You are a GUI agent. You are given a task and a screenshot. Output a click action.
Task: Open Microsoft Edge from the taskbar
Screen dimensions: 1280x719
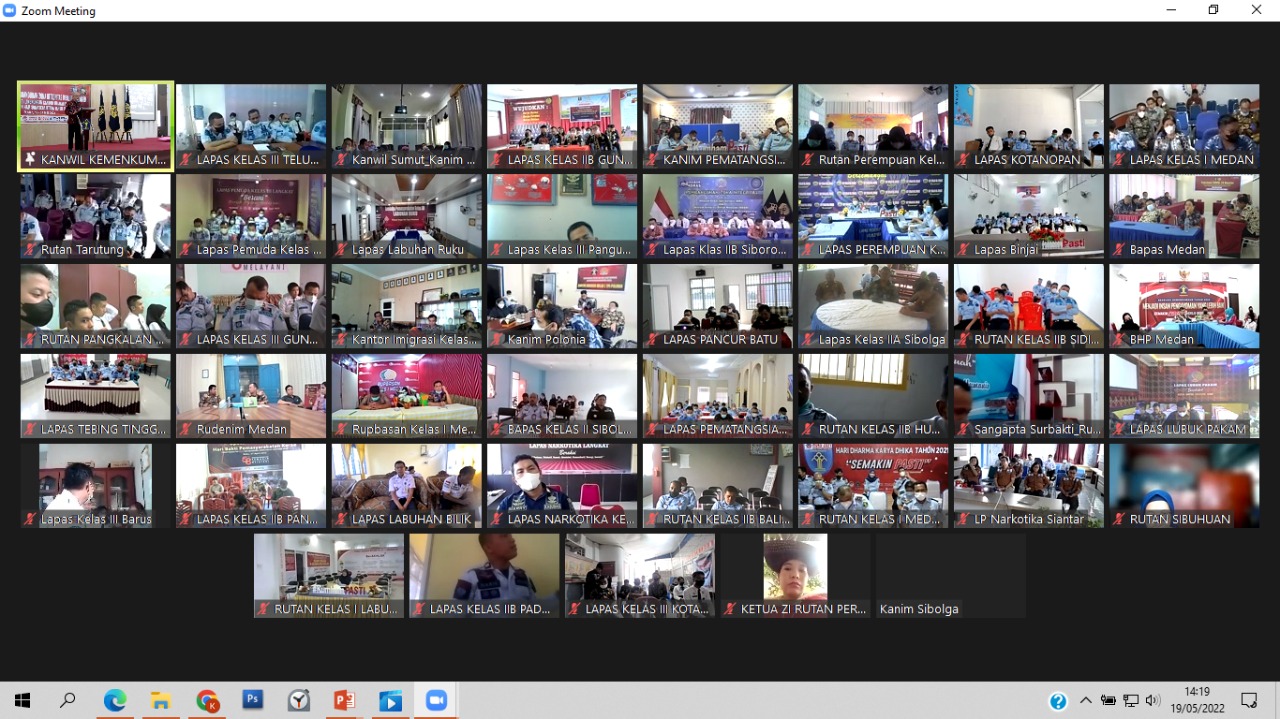point(115,701)
